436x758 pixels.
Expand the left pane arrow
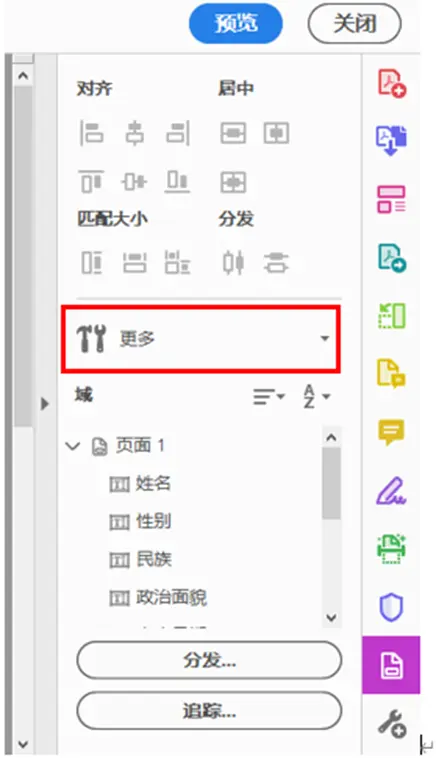tap(45, 404)
